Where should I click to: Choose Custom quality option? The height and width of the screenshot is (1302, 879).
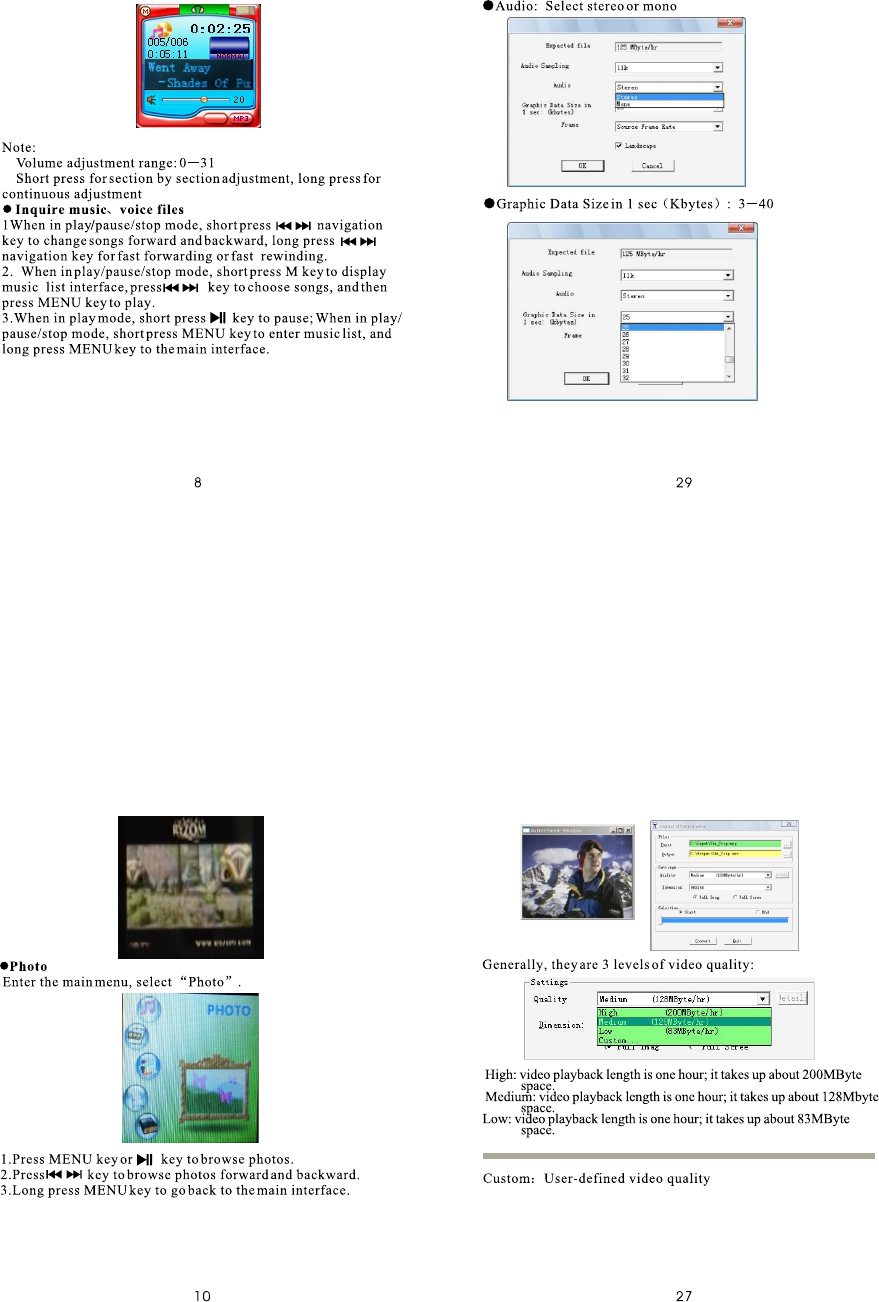[684, 1040]
